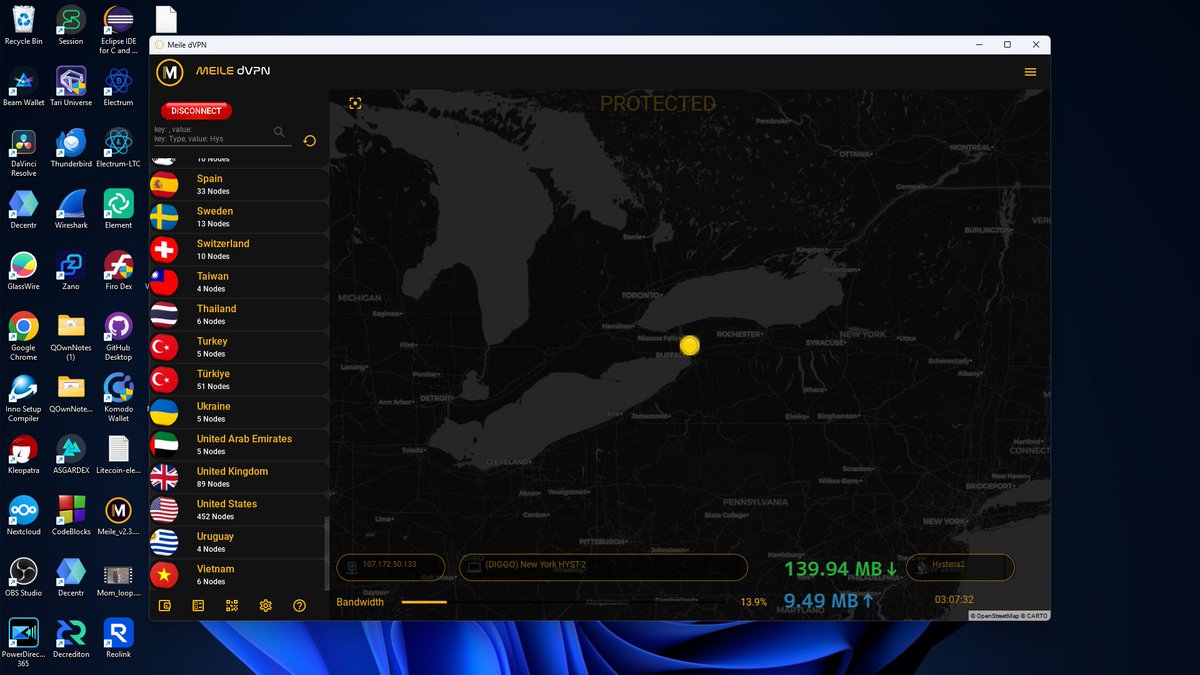The width and height of the screenshot is (1200, 675).
Task: Launch OBS Studio from the desktop
Action: (23, 576)
